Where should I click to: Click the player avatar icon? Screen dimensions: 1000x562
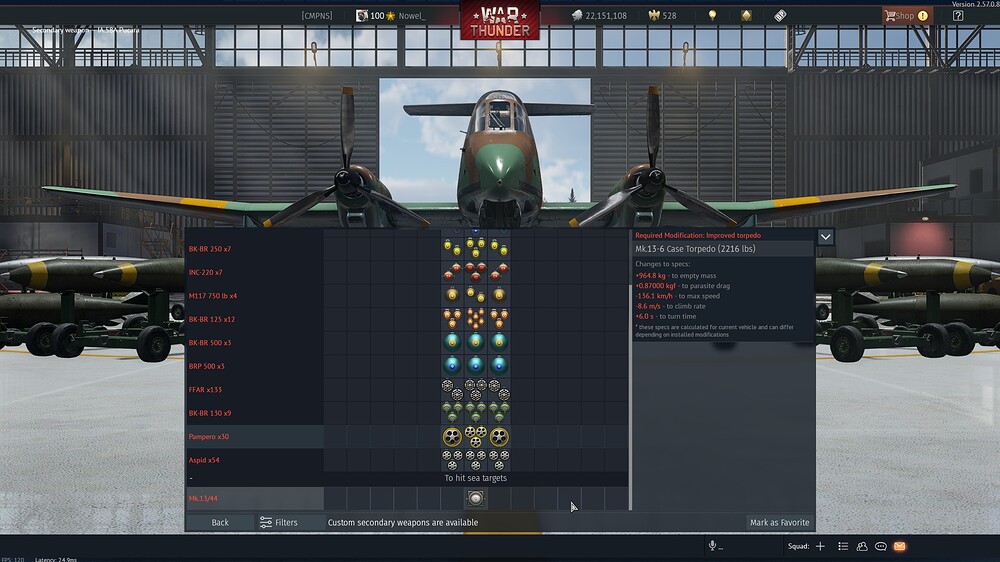pos(362,15)
